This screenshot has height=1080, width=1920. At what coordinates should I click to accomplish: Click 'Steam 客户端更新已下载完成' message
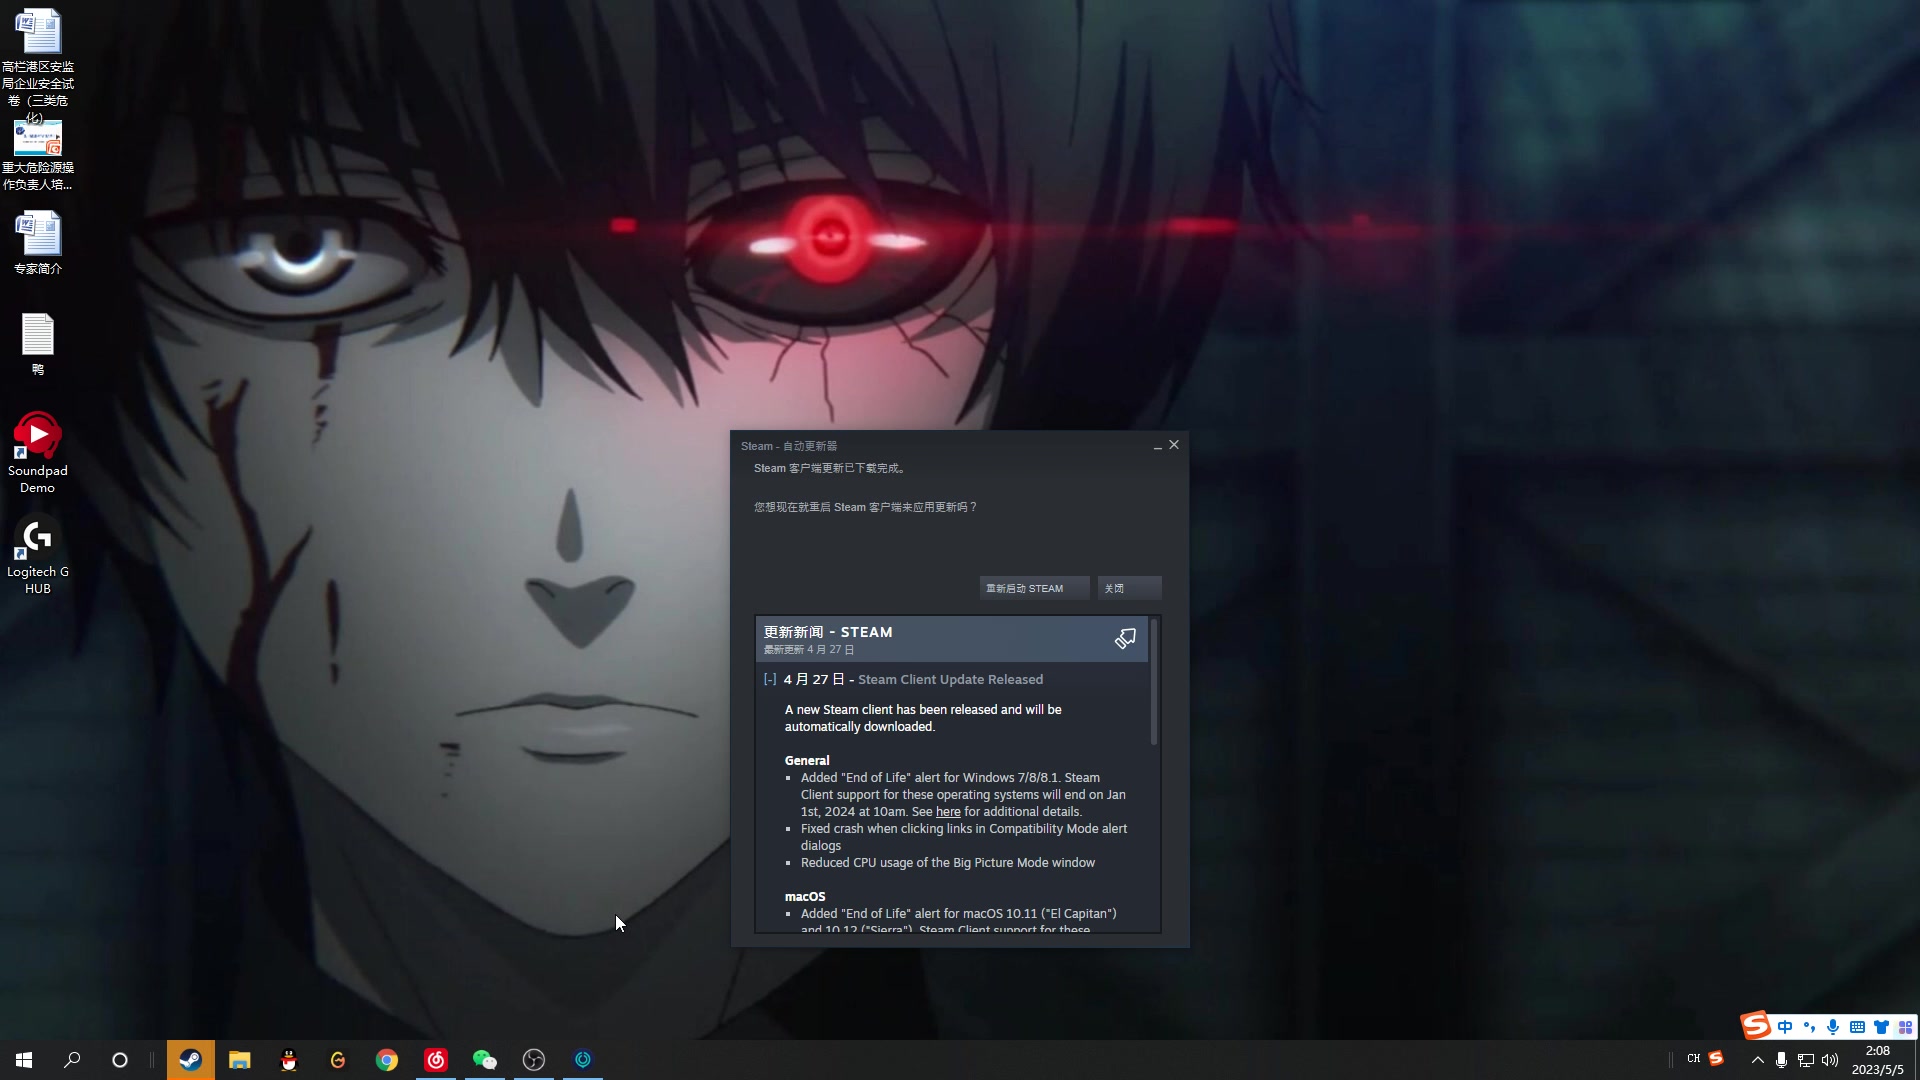(x=829, y=468)
